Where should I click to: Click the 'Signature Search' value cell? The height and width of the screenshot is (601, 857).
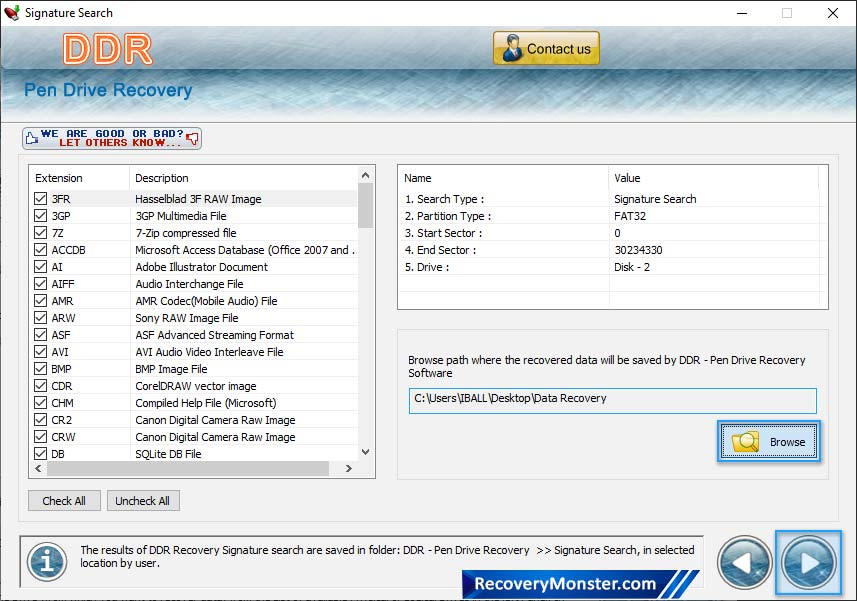click(x=655, y=199)
